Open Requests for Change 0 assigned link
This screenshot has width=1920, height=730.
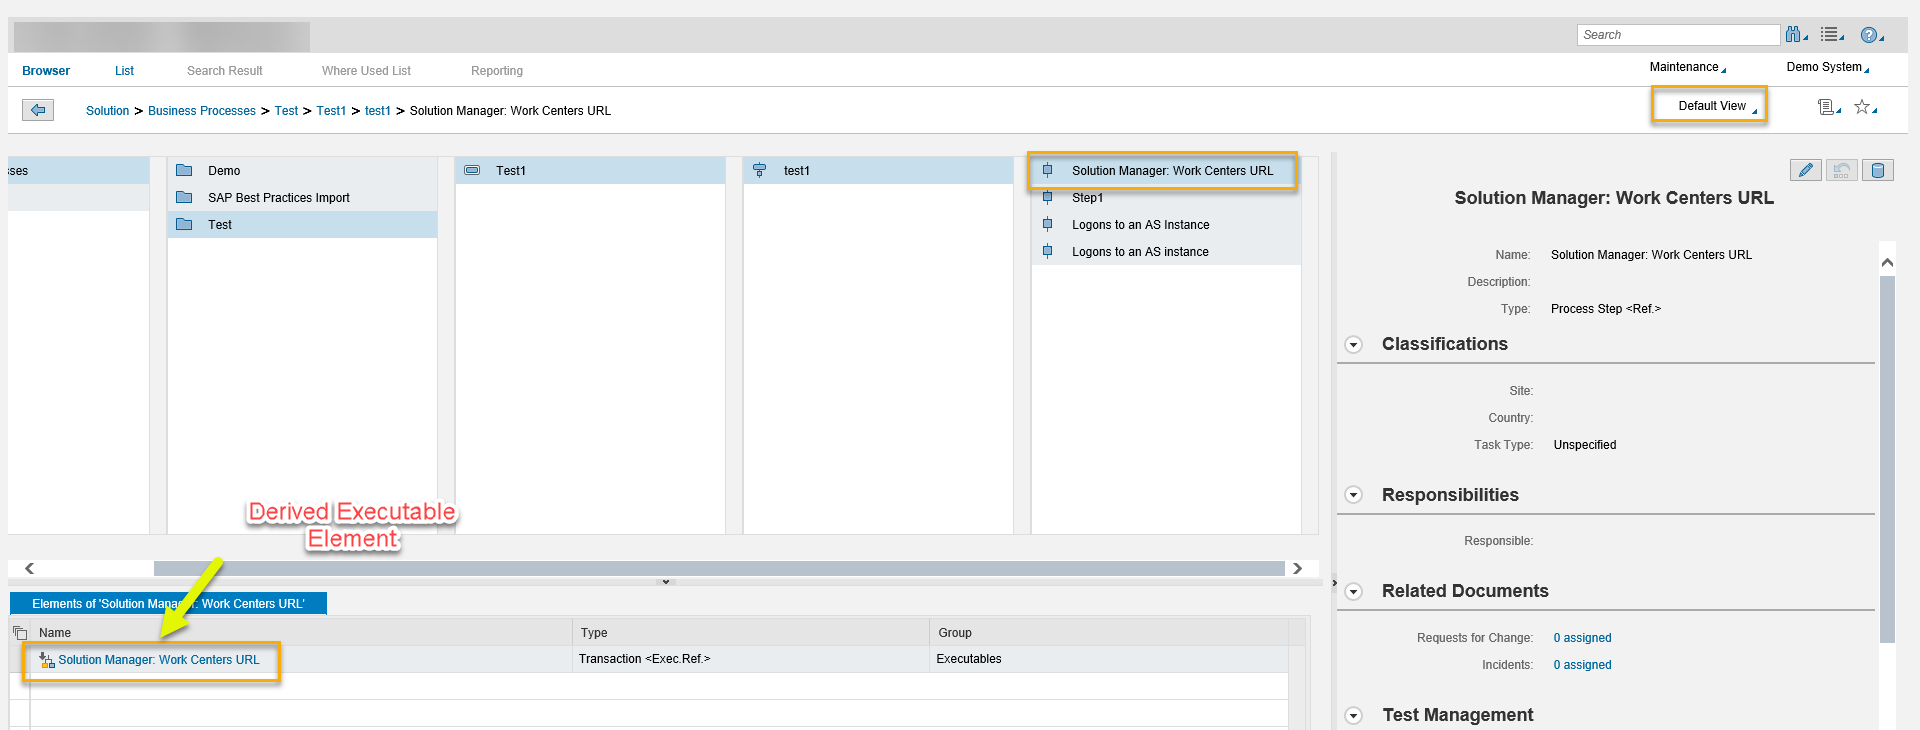point(1582,638)
